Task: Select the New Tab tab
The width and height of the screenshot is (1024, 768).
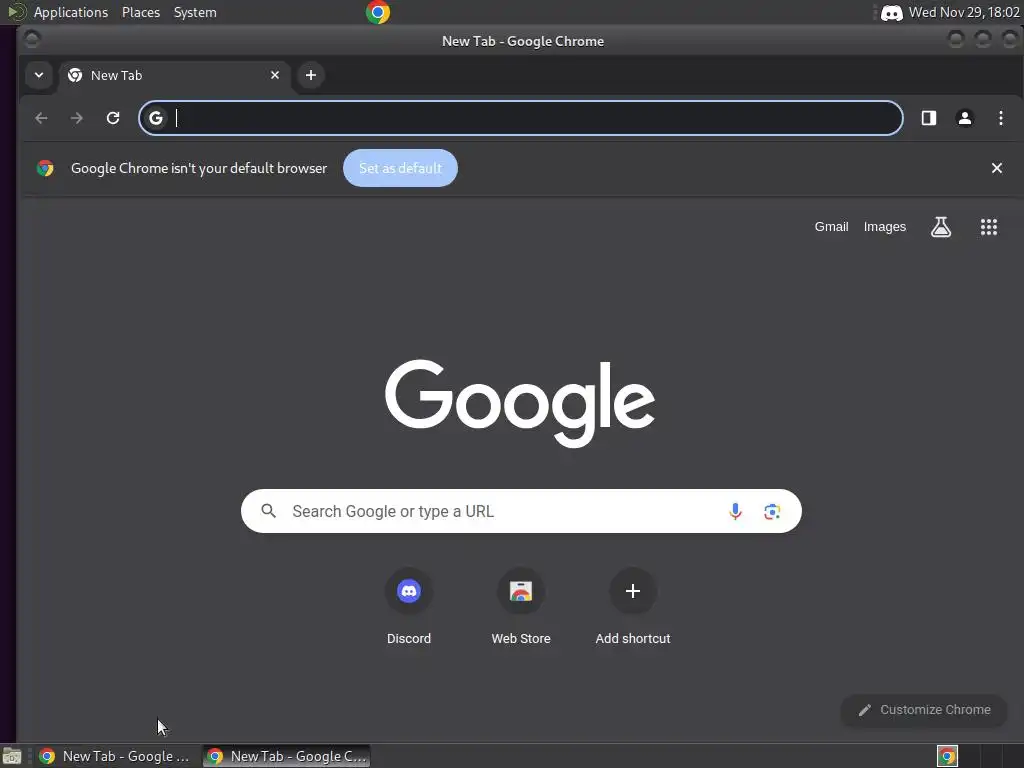Action: pyautogui.click(x=175, y=76)
